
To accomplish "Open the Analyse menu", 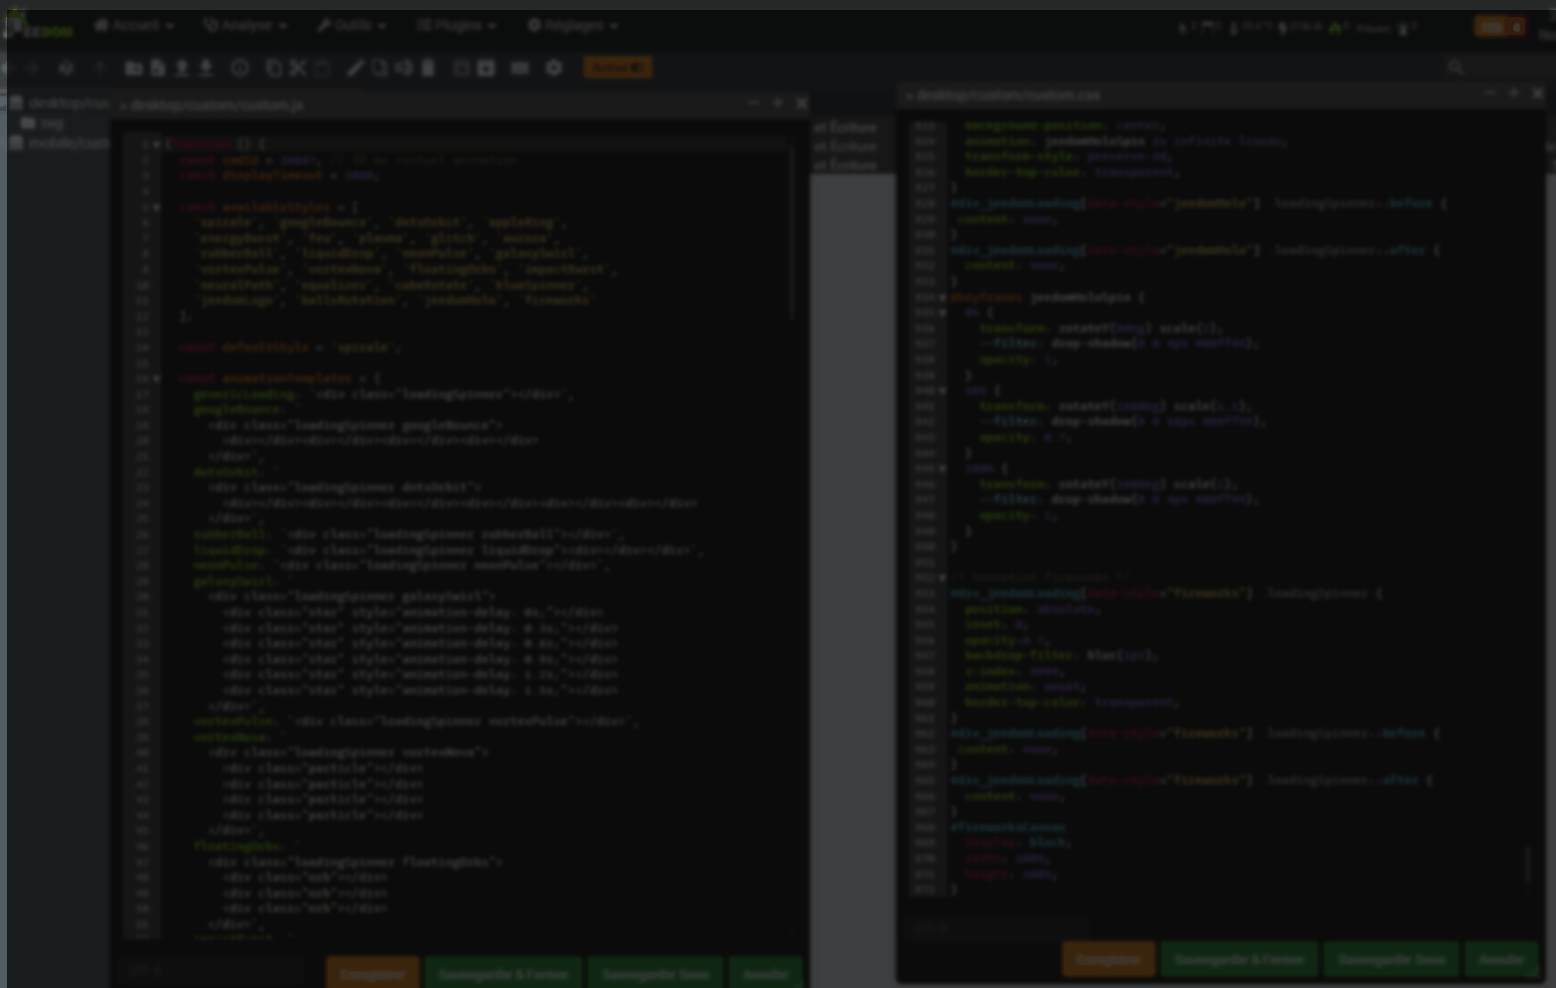I will [246, 25].
